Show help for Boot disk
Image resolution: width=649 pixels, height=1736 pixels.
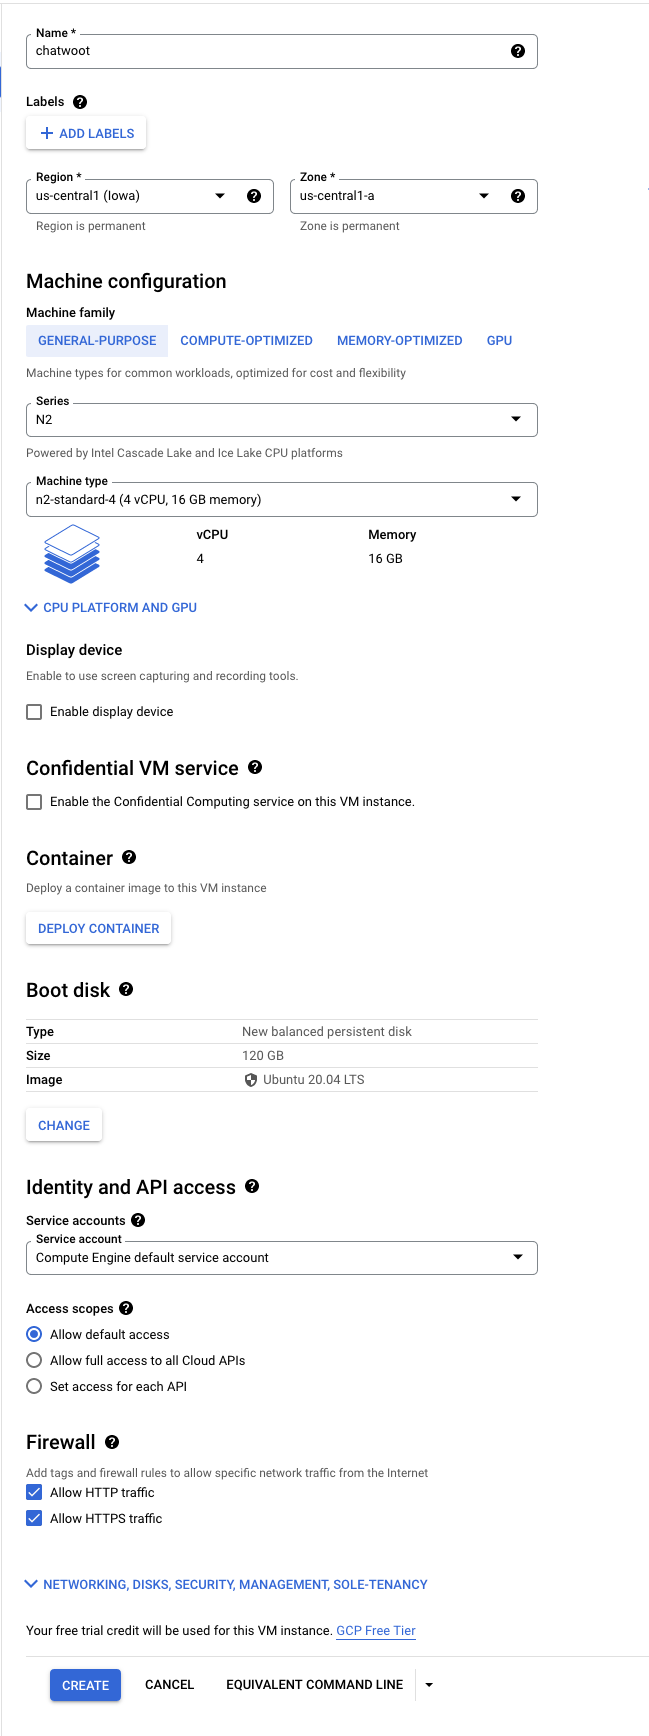tap(126, 990)
